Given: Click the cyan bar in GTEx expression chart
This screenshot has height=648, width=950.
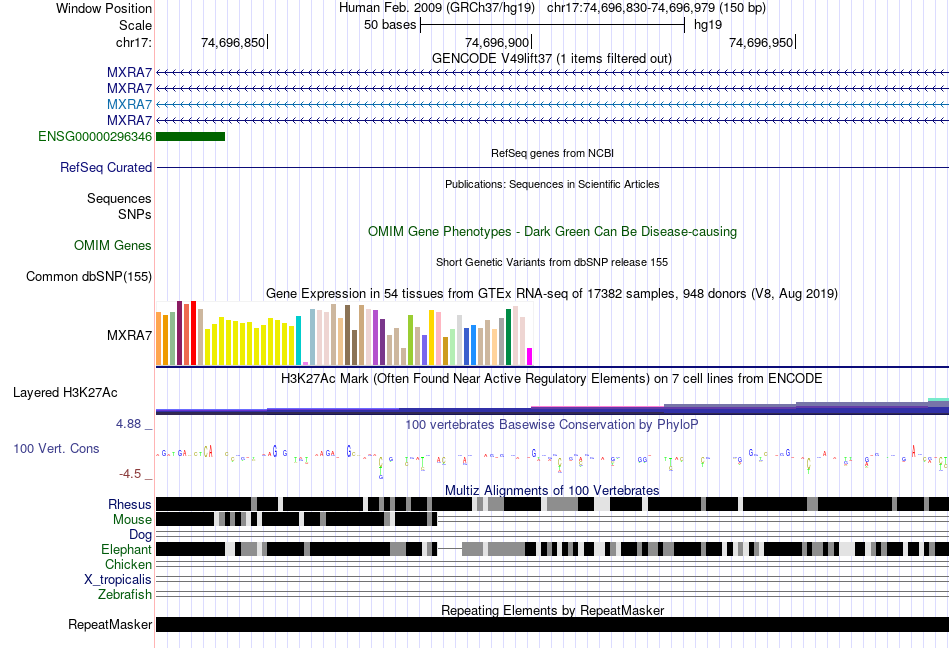Looking at the screenshot, I should click(298, 340).
